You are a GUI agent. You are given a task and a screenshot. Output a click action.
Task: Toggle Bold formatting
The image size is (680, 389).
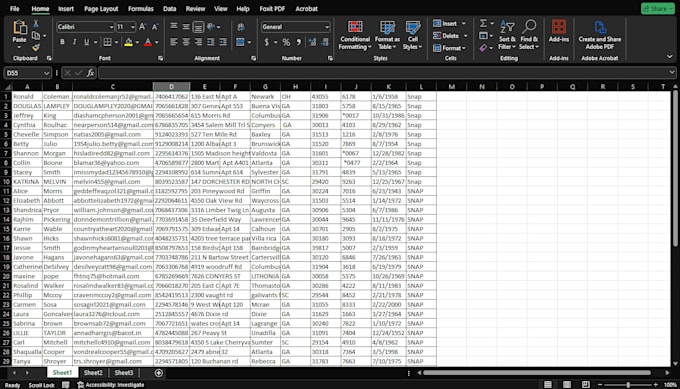point(62,42)
